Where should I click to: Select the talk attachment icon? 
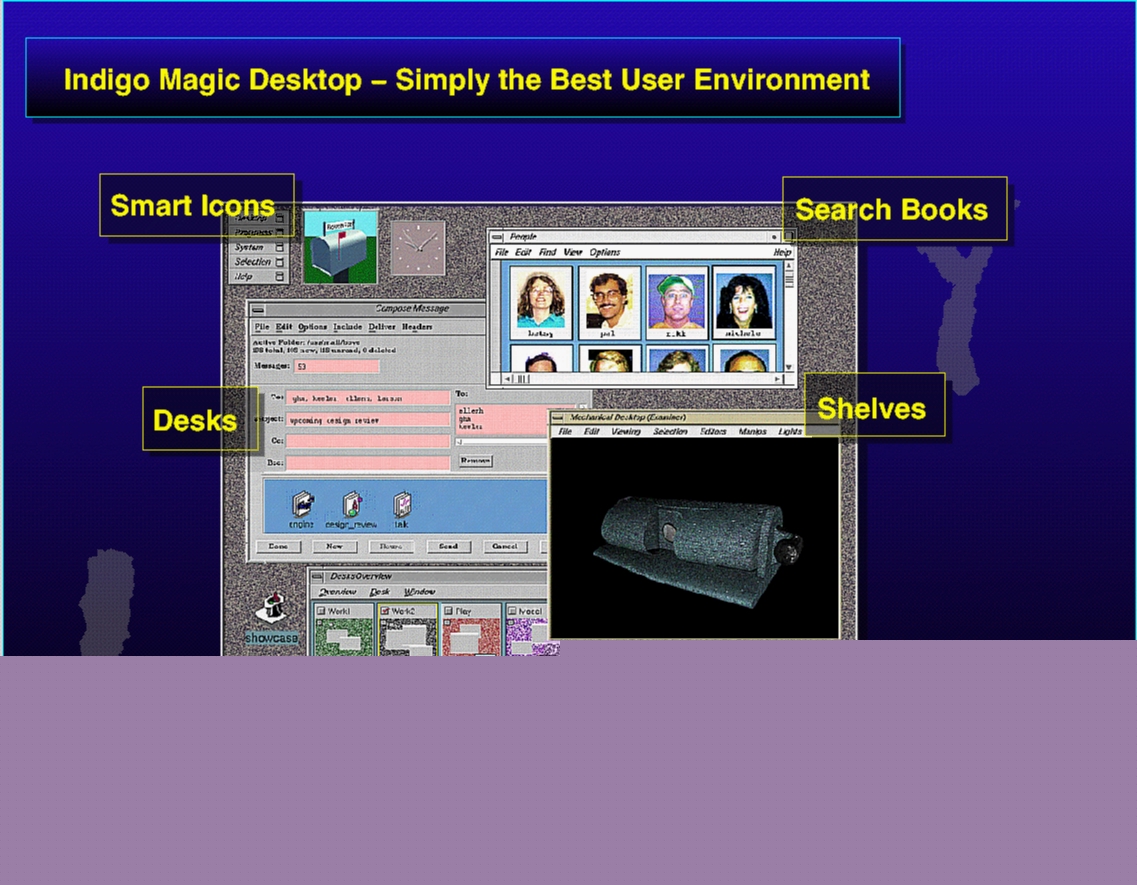pos(402,510)
